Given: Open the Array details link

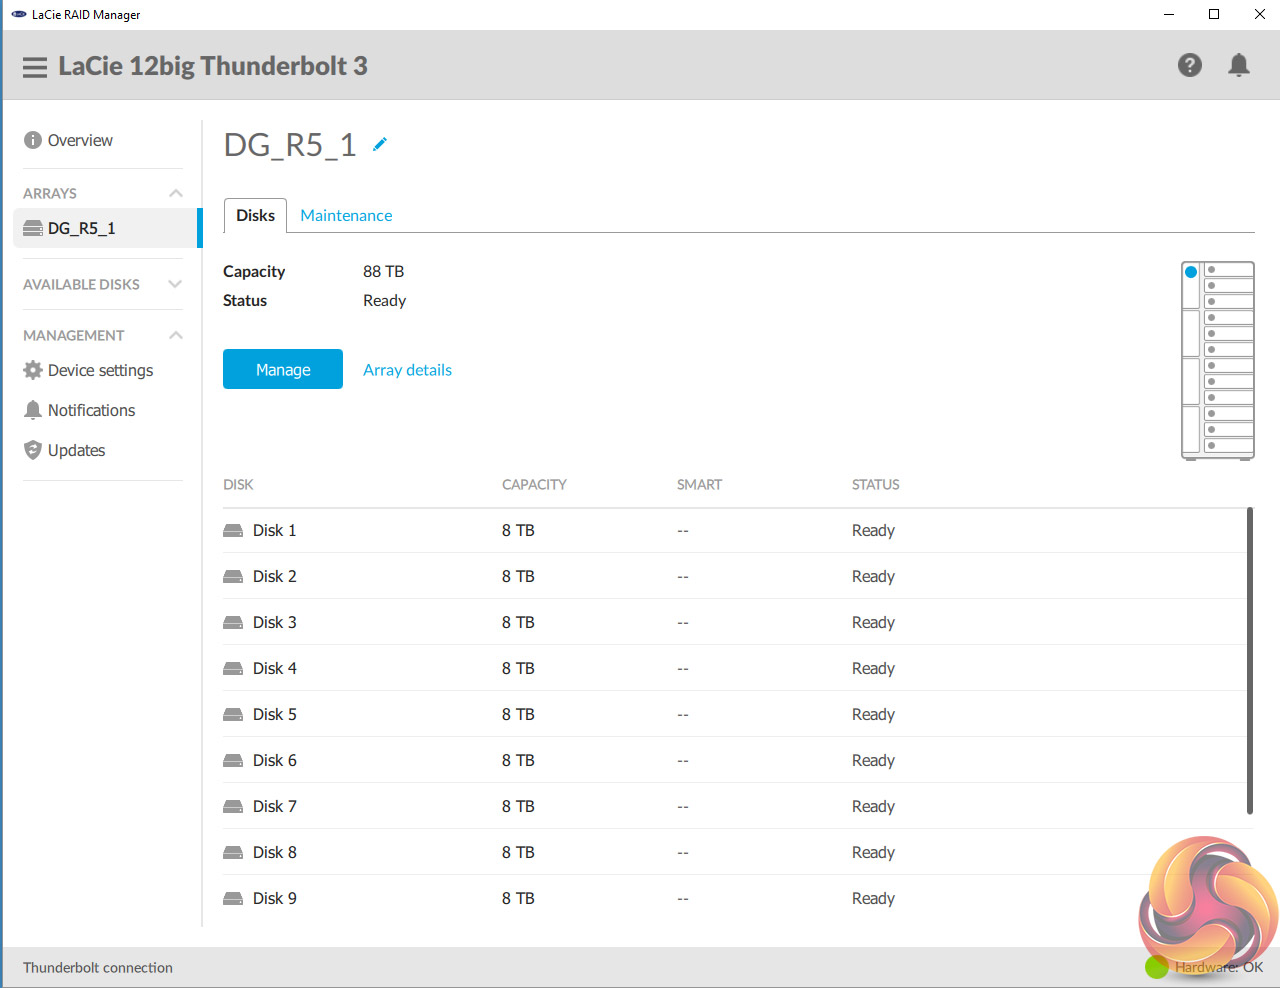Looking at the screenshot, I should point(407,370).
